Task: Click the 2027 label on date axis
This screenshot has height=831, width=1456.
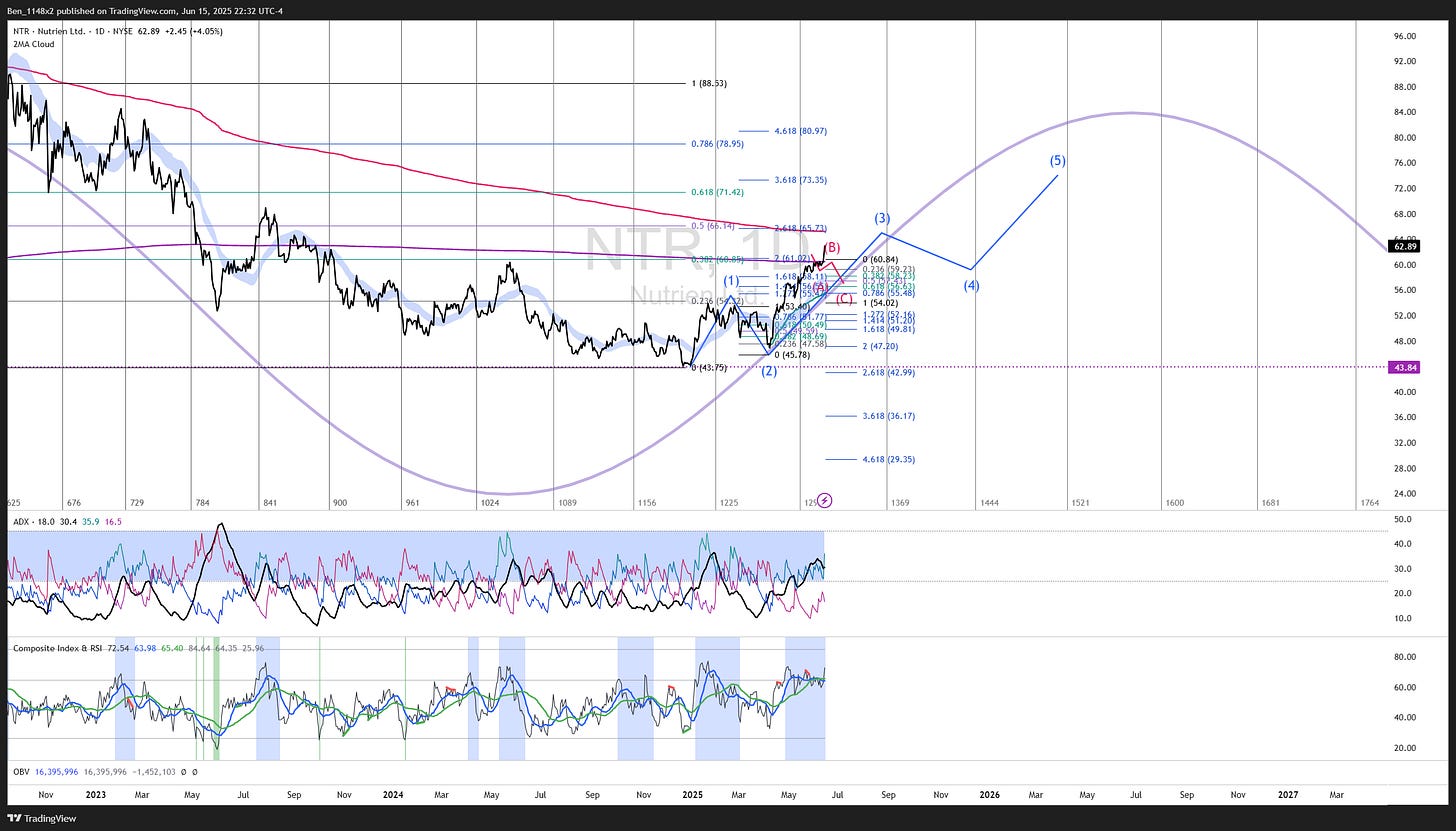Action: (1288, 794)
